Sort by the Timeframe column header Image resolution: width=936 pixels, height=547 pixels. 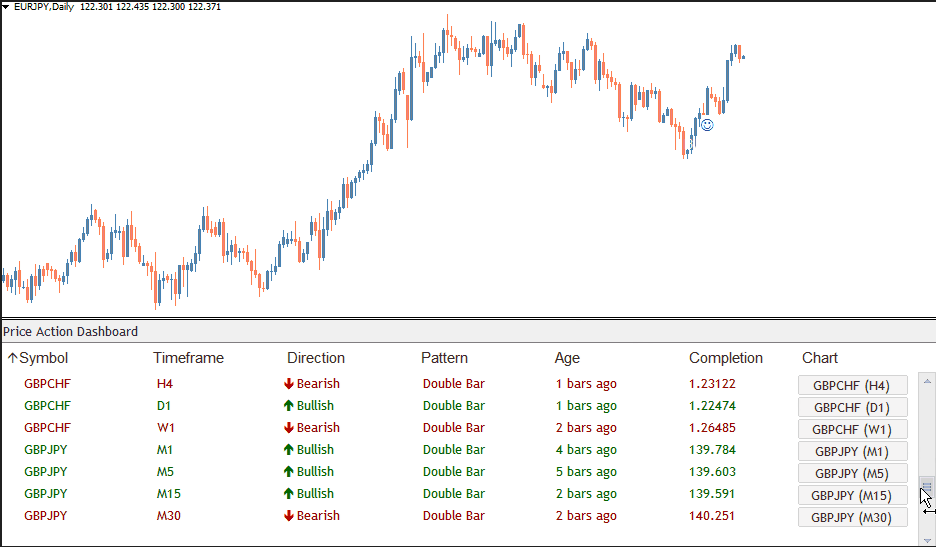(x=189, y=358)
